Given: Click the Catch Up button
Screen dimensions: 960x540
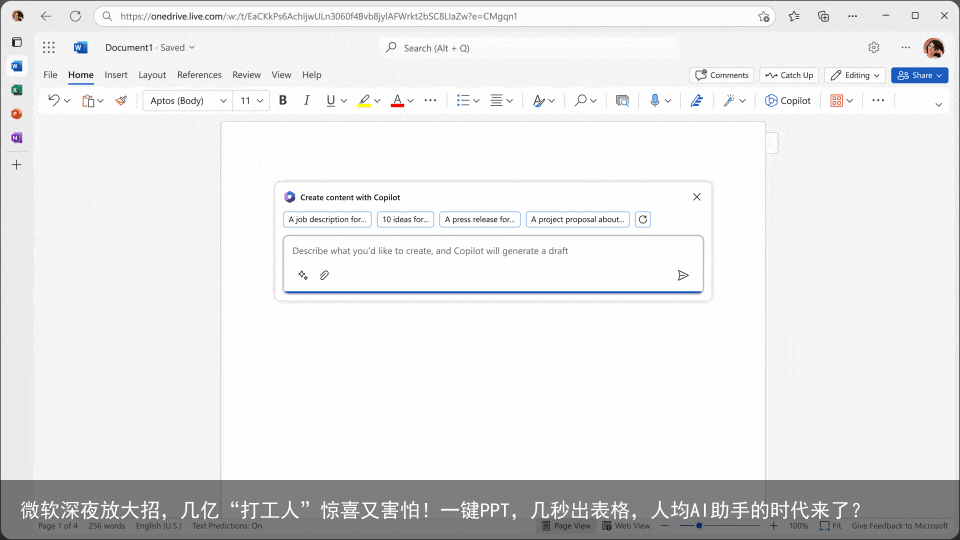Looking at the screenshot, I should (x=789, y=75).
